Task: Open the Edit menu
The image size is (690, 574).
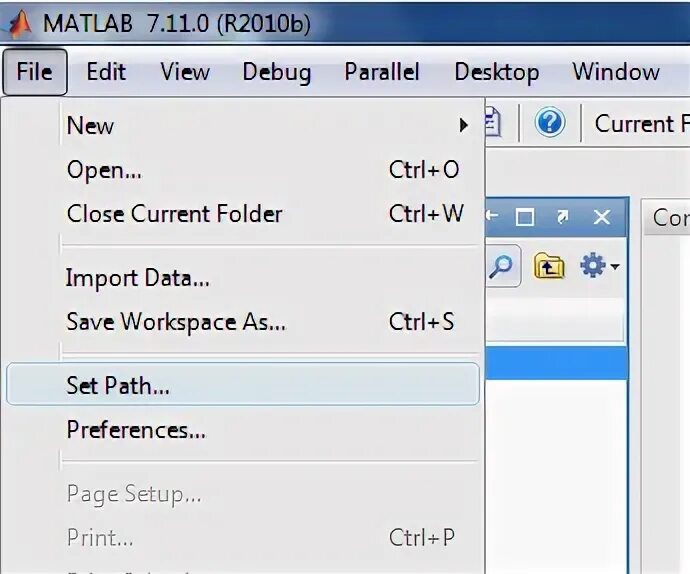Action: point(106,72)
